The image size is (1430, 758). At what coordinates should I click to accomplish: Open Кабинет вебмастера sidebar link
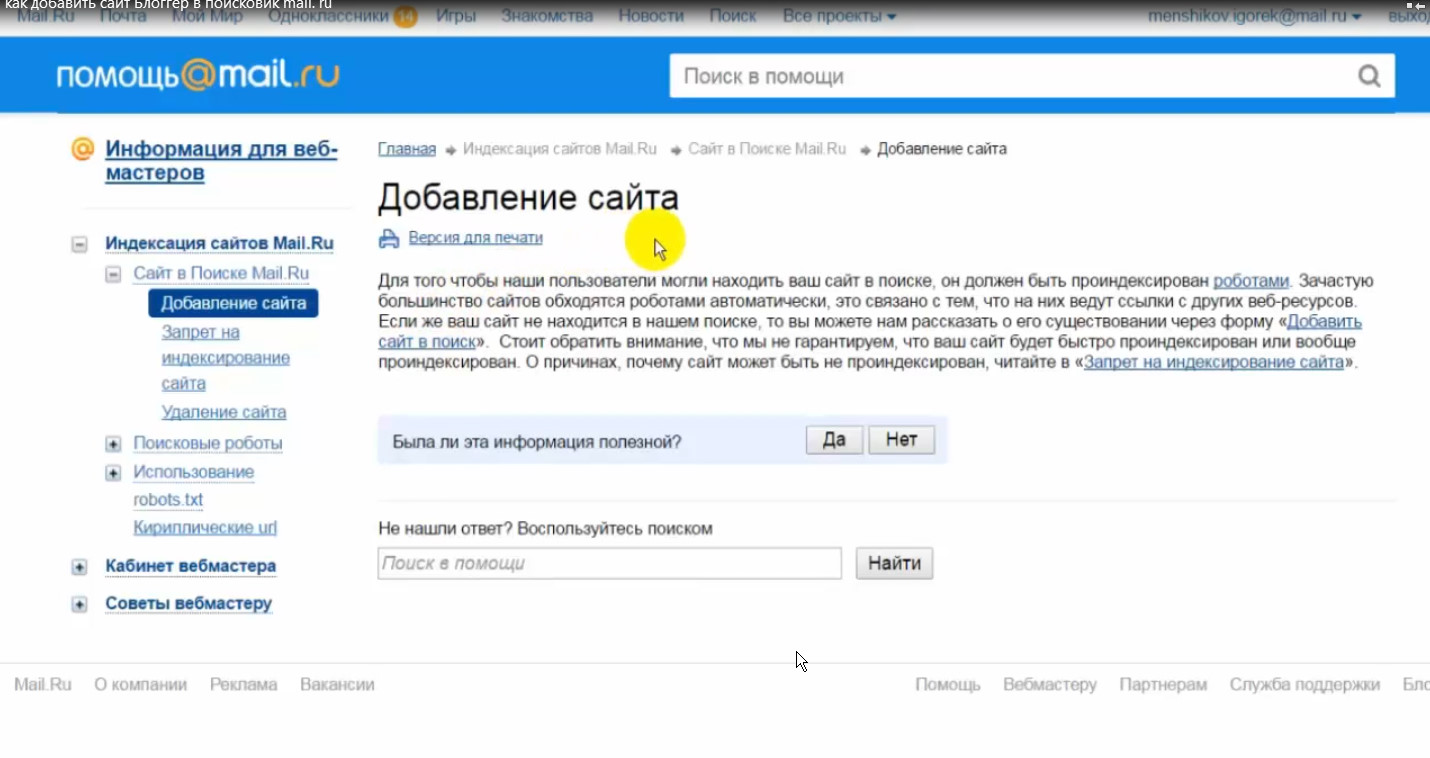click(191, 566)
